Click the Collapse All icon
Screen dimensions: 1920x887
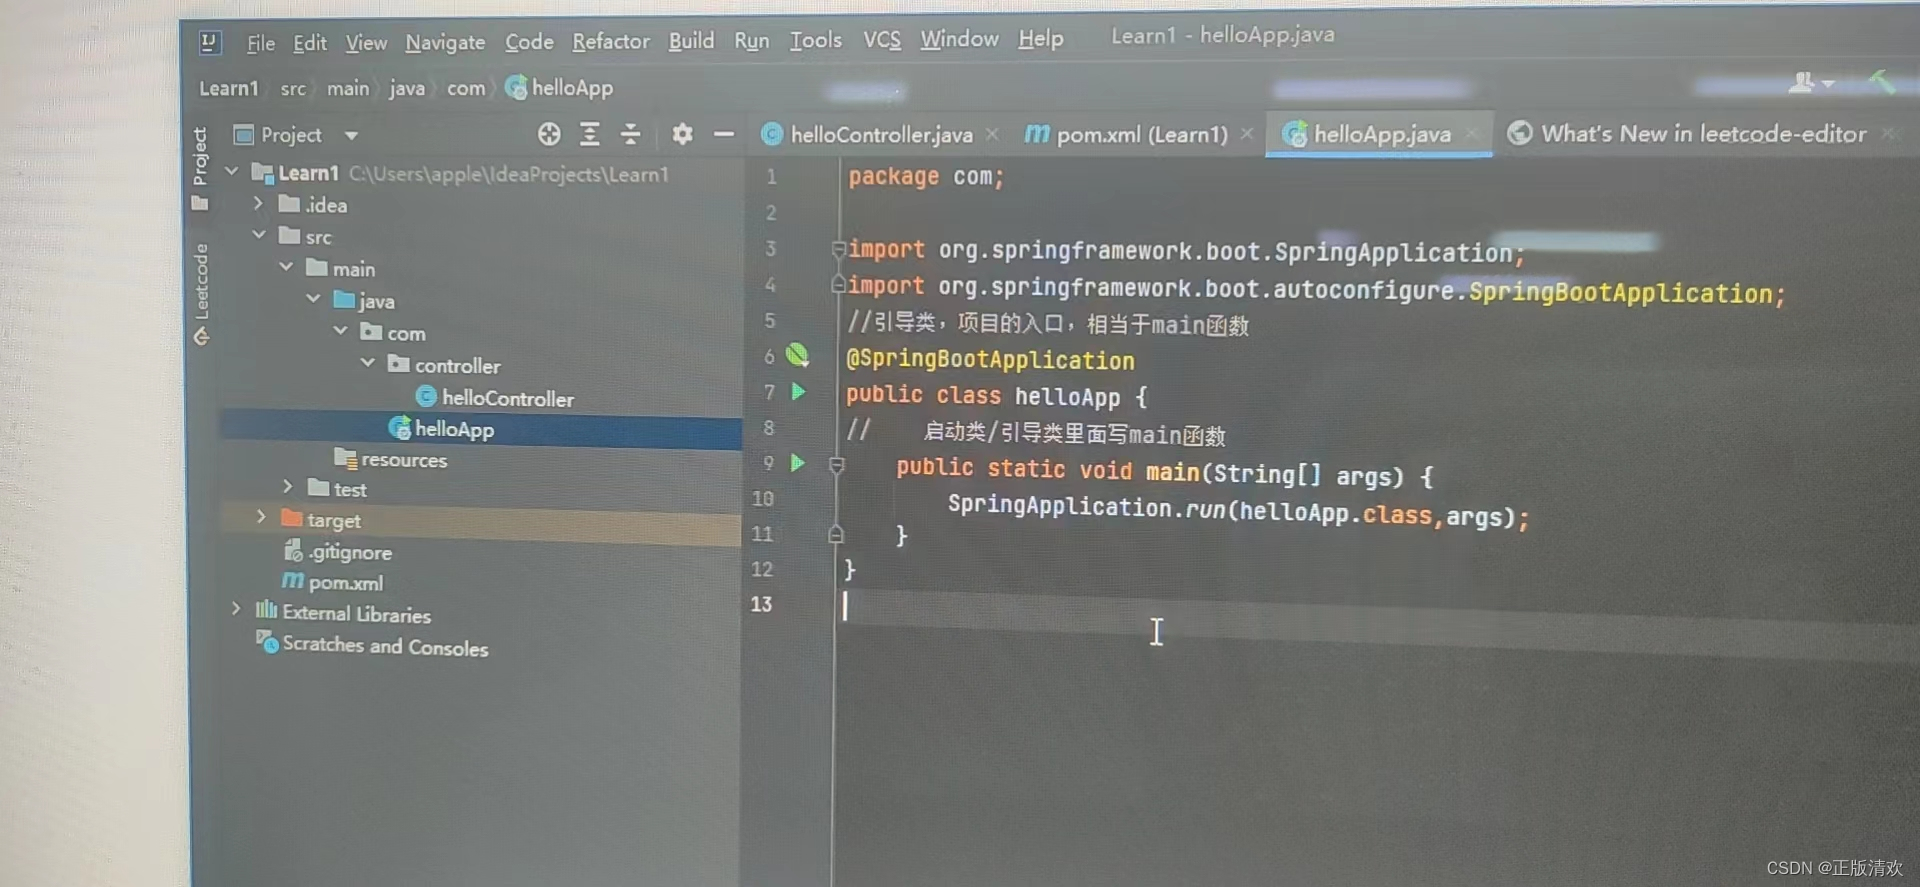(630, 134)
